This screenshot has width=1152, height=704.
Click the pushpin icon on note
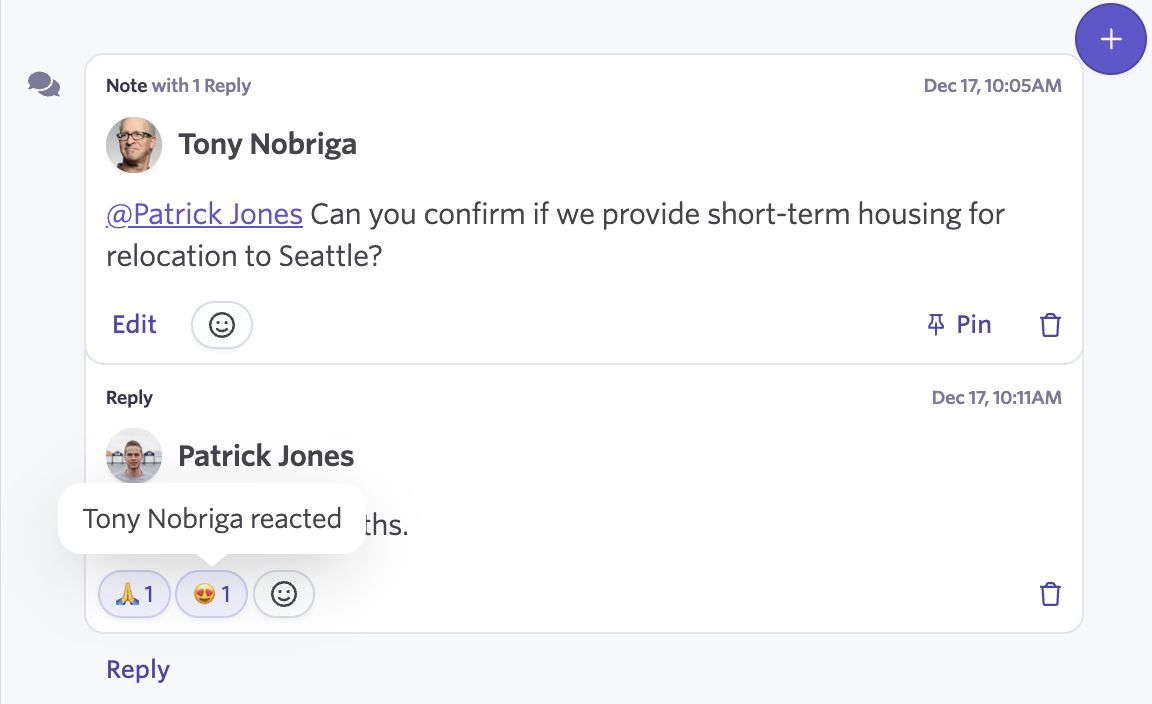pos(936,324)
